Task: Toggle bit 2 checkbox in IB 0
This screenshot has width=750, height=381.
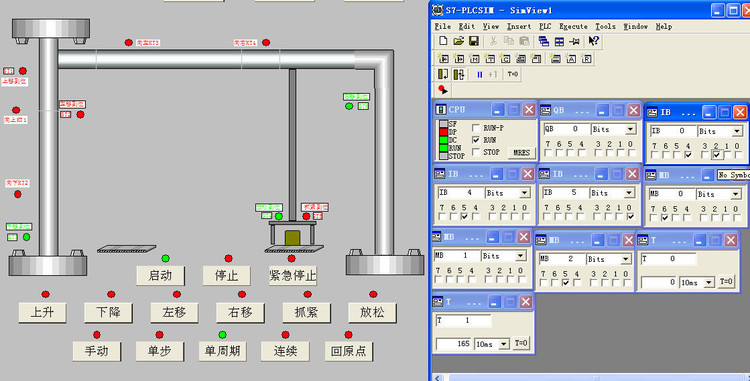Action: click(716, 155)
